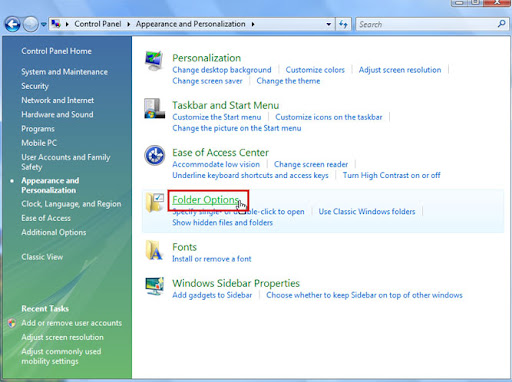Go to Control Panel Home in sidebar
Viewport: 512px width, 382px height.
click(x=56, y=51)
